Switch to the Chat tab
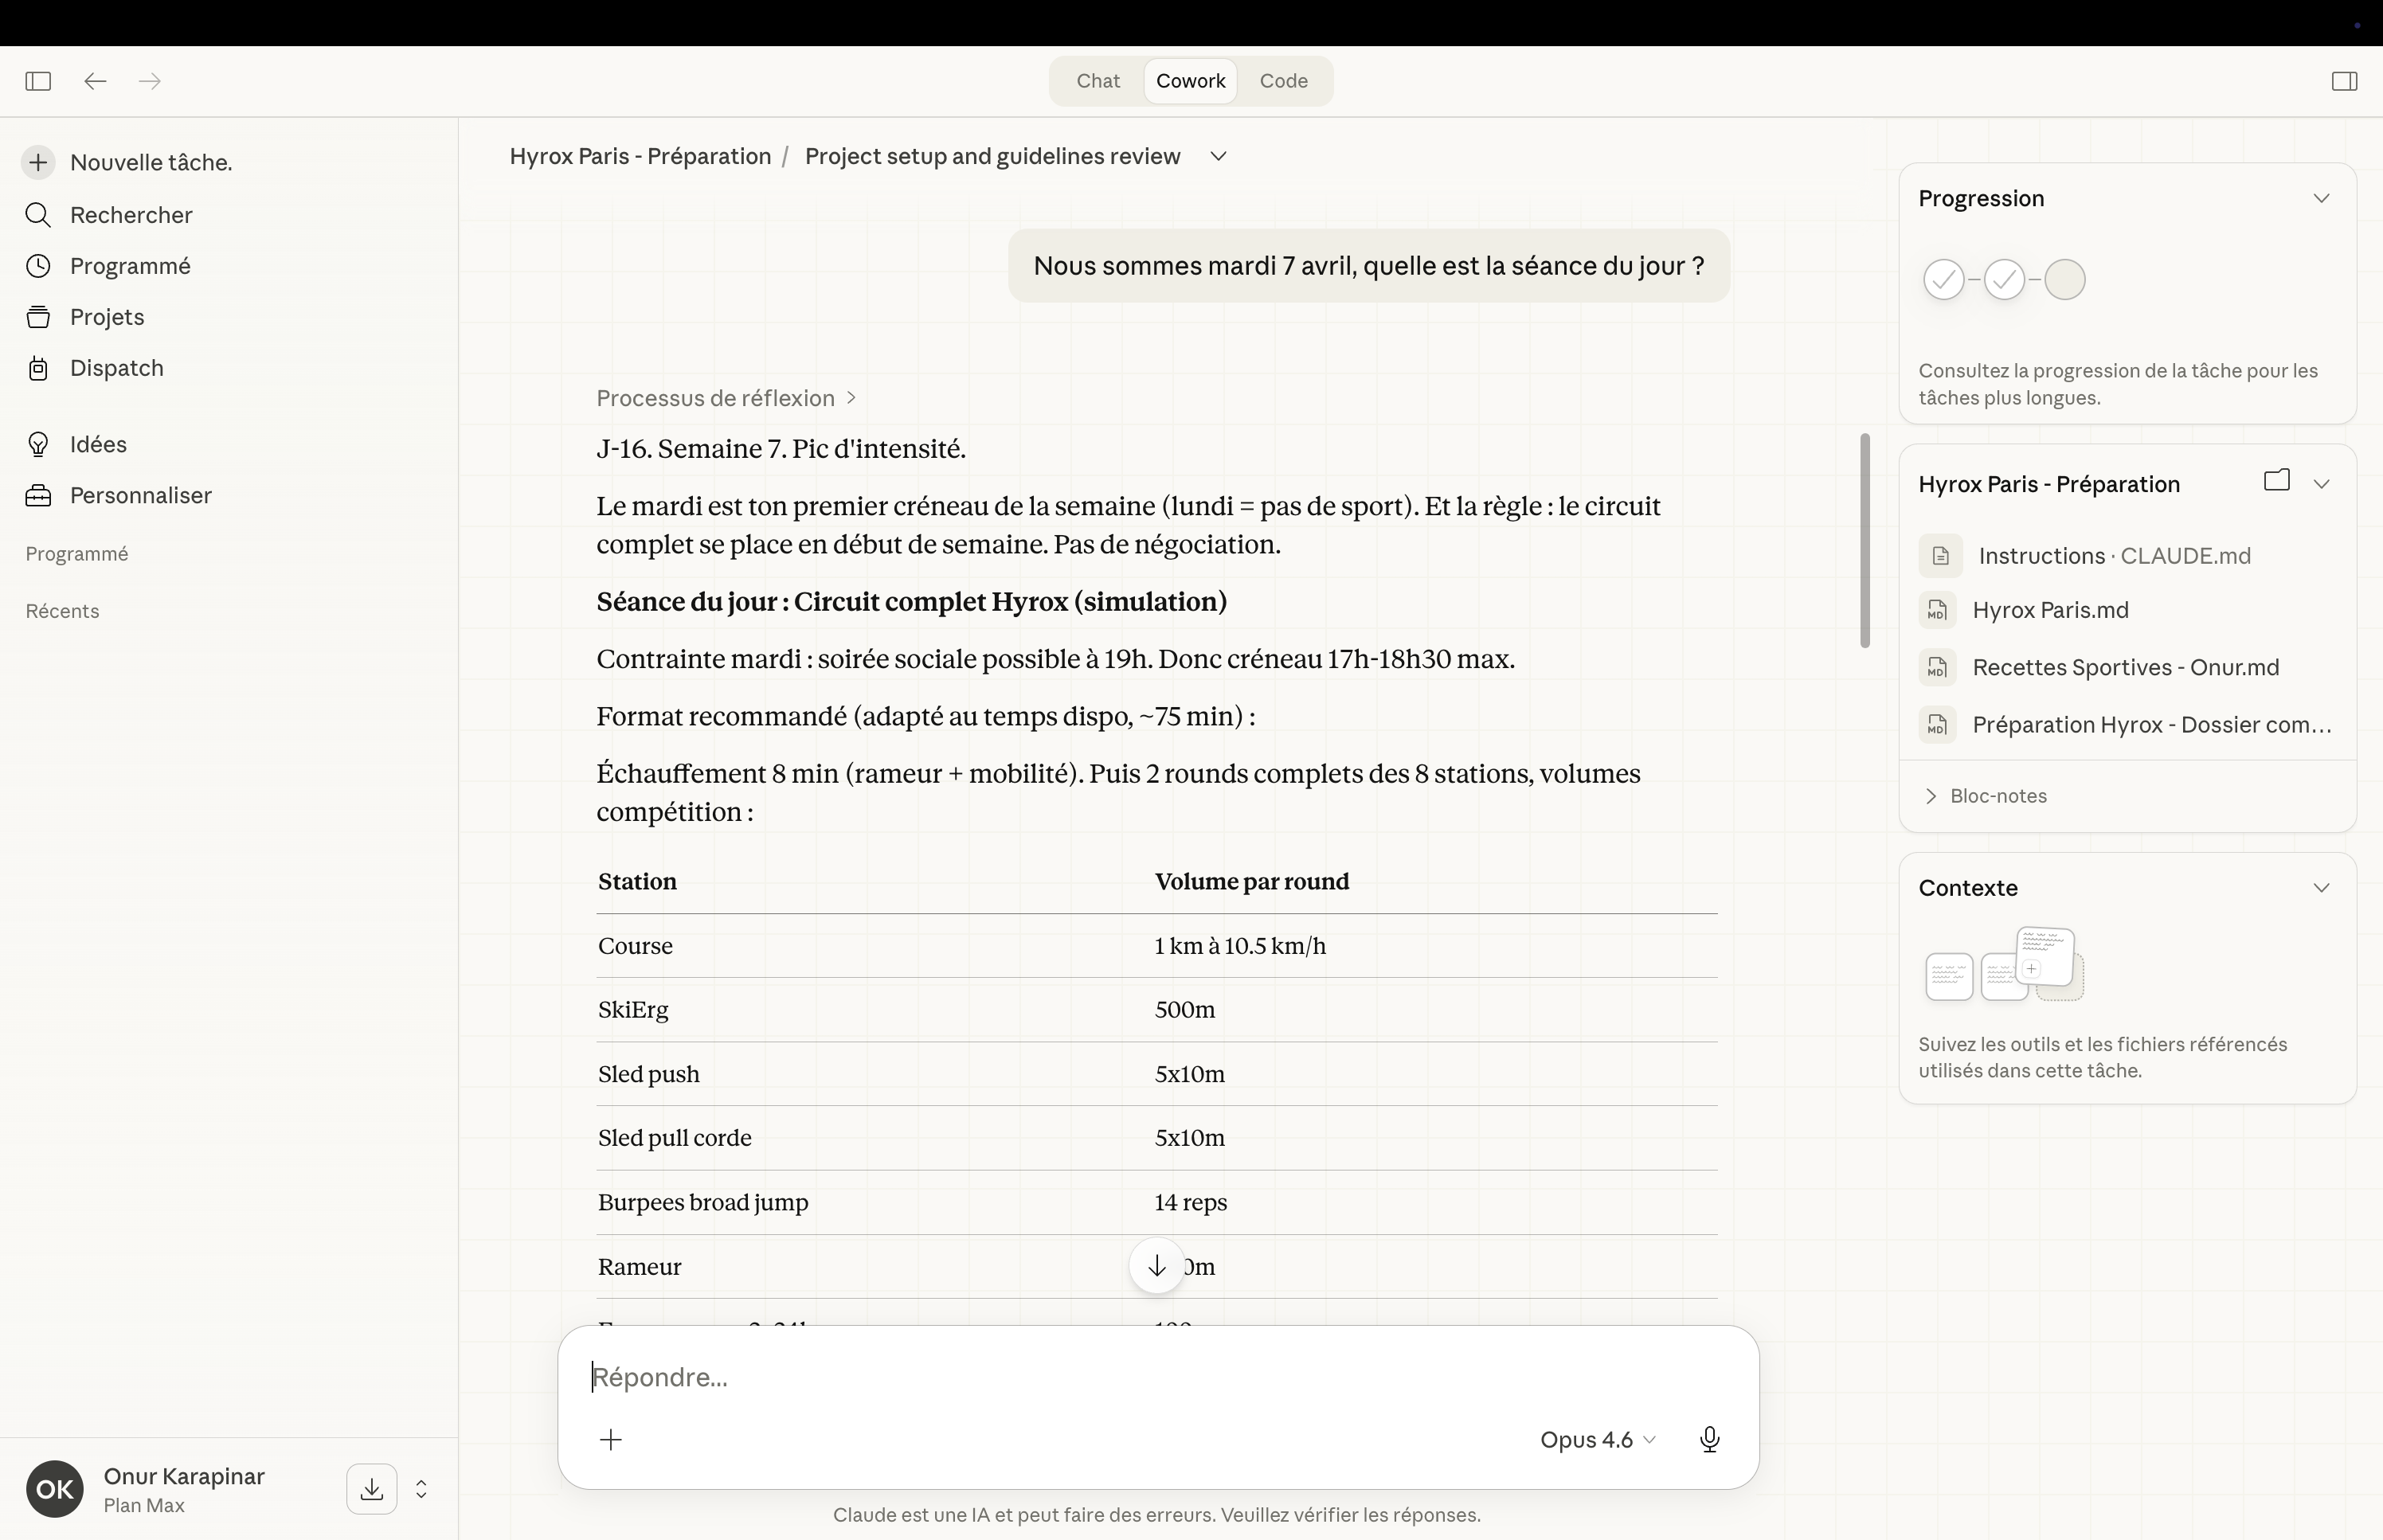The image size is (2383, 1540). (x=1097, y=81)
